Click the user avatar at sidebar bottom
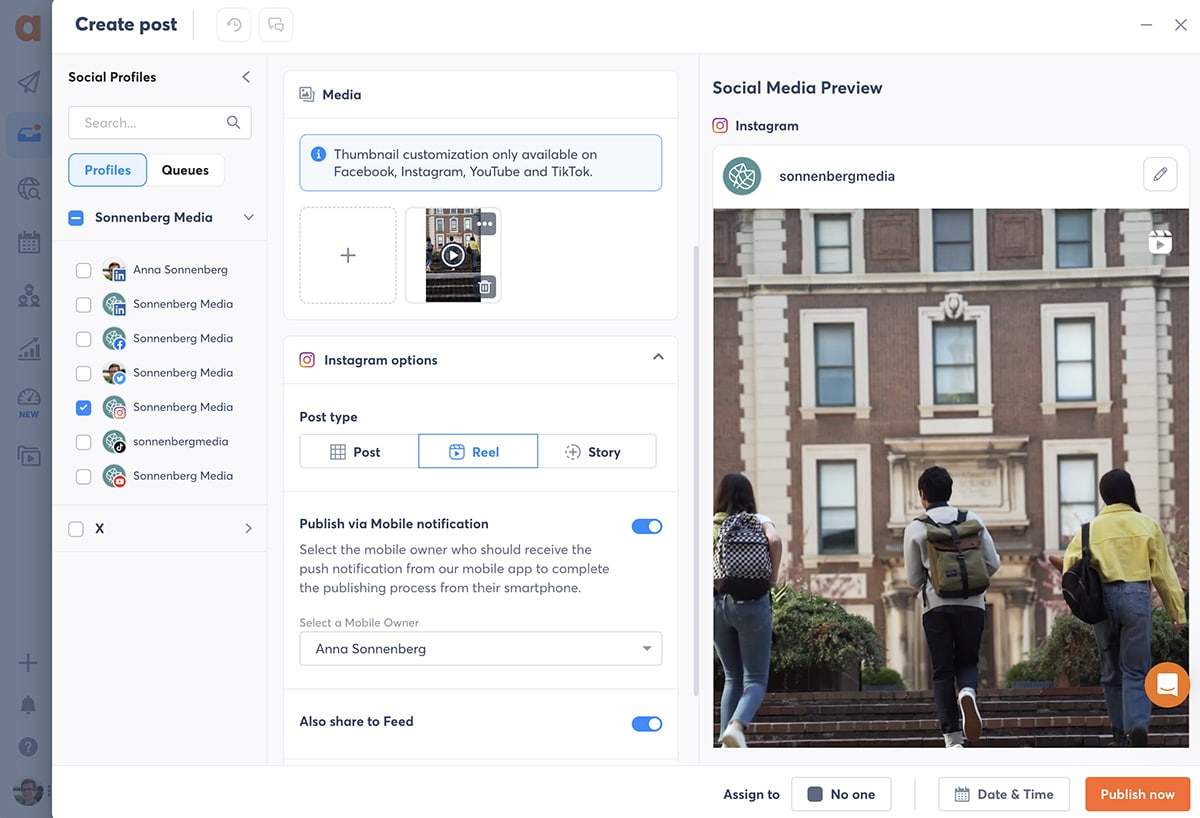This screenshot has height=818, width=1200. pos(28,791)
